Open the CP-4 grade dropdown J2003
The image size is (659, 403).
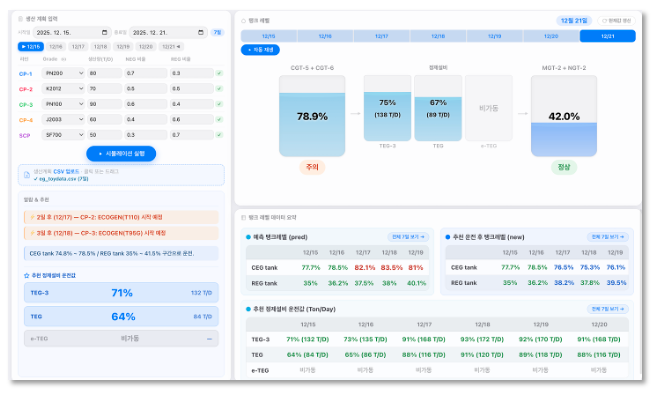click(63, 119)
